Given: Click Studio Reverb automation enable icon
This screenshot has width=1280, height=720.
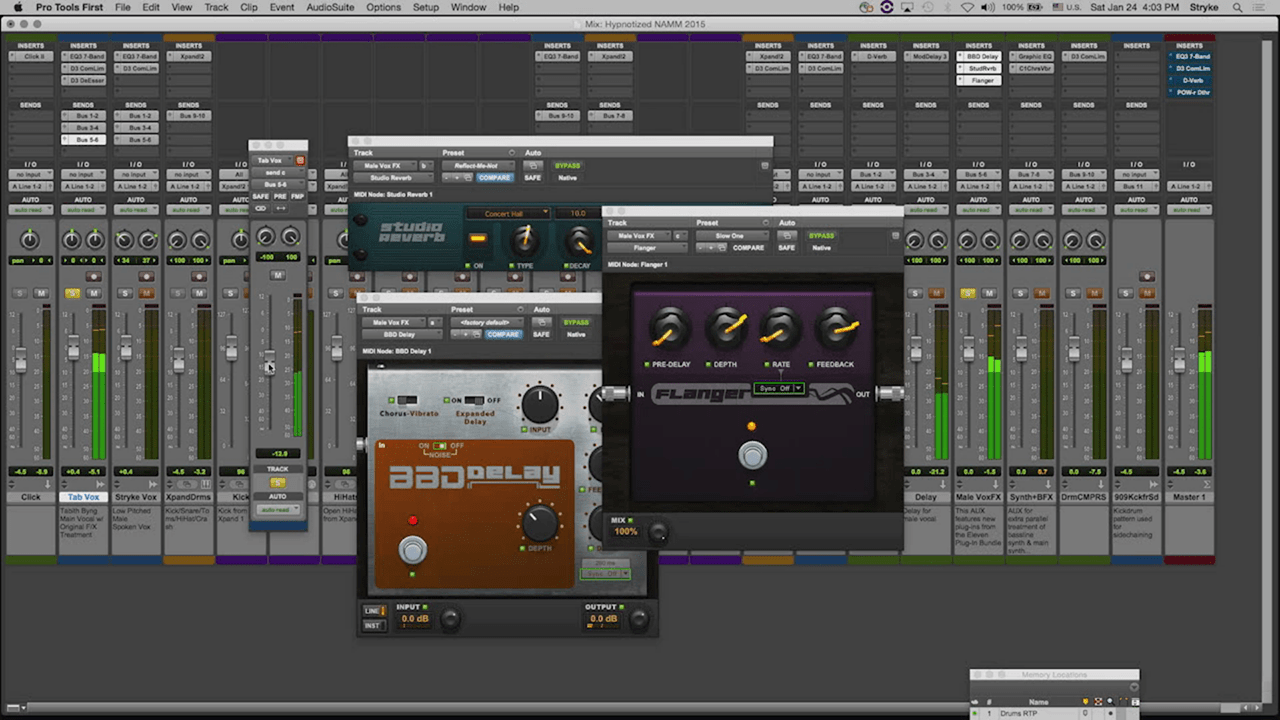Looking at the screenshot, I should (532, 166).
